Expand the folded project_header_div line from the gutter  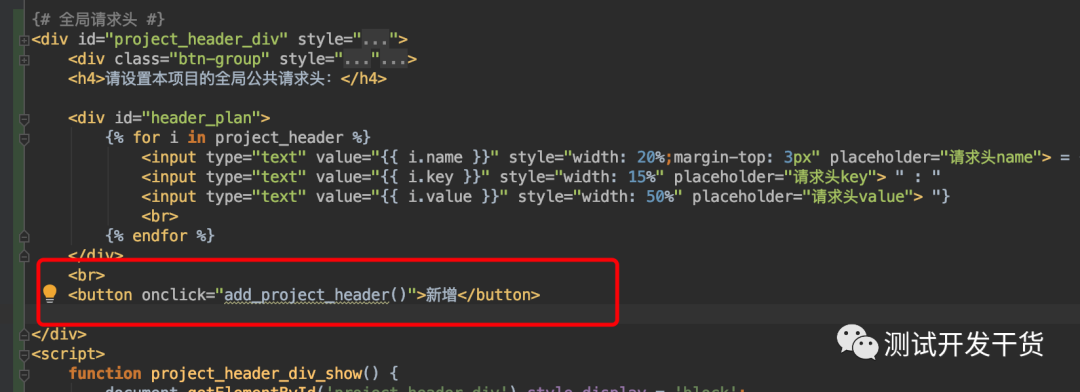click(25, 40)
